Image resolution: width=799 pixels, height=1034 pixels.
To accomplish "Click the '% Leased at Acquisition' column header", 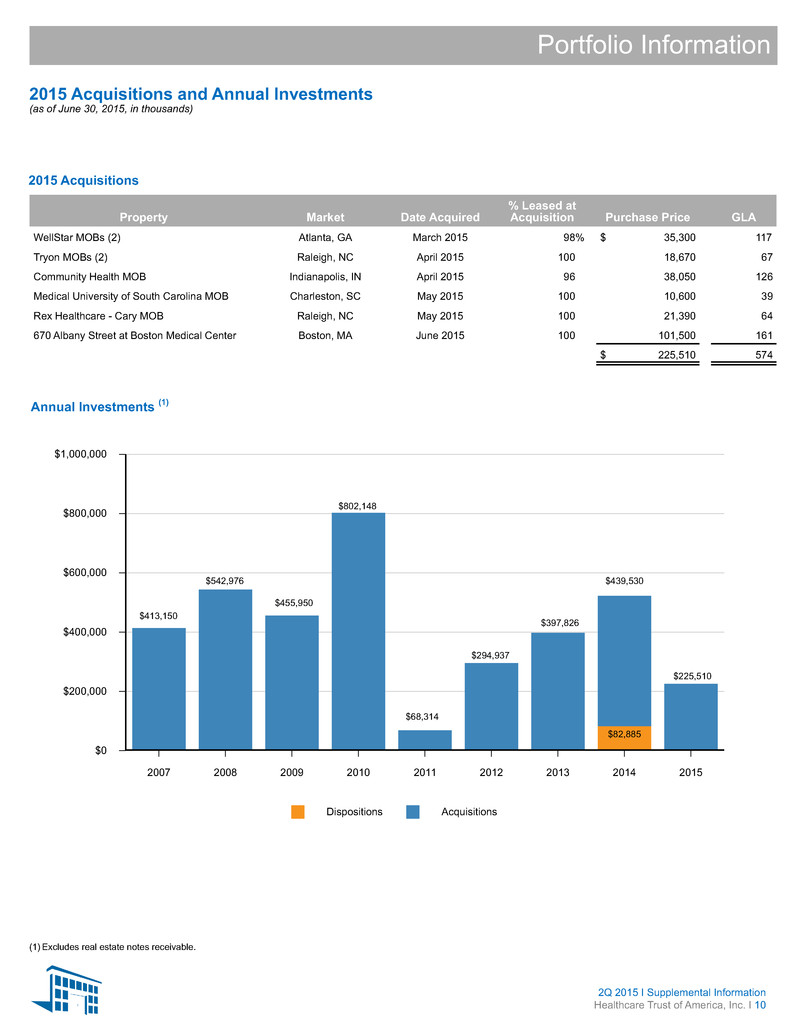I will (542, 211).
